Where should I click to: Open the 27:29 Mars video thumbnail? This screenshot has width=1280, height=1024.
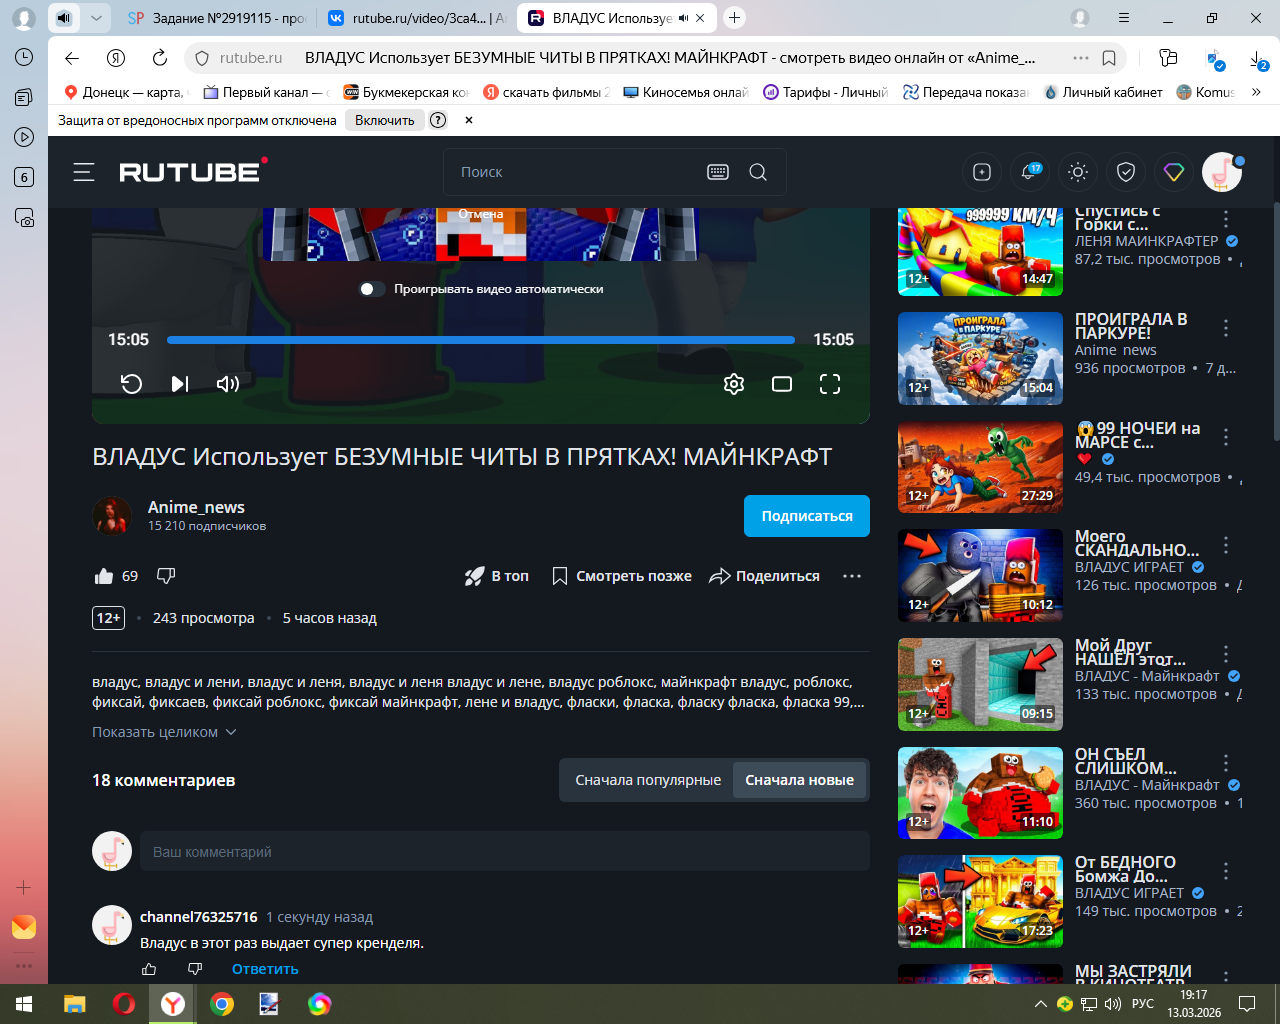(980, 467)
